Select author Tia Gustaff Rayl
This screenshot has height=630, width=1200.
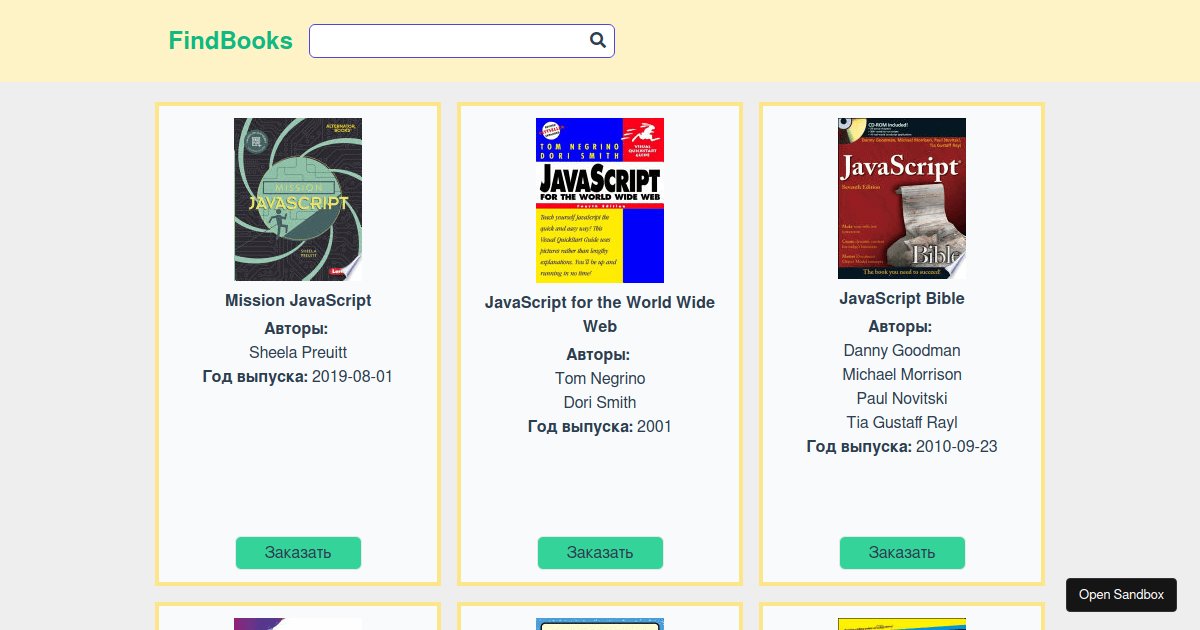(902, 422)
